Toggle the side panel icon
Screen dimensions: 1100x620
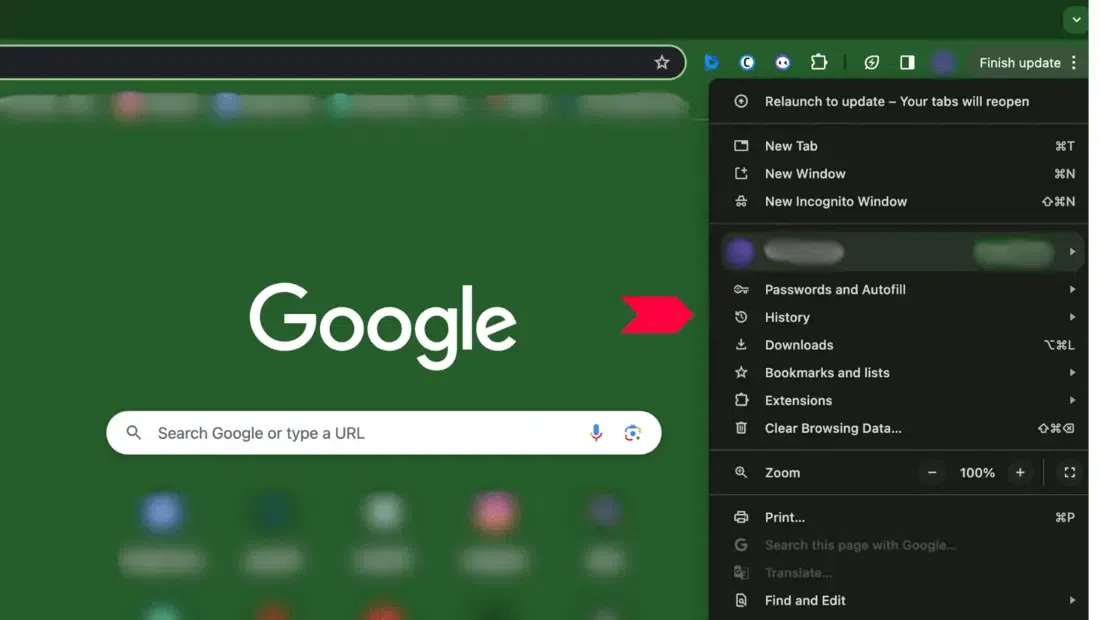click(907, 62)
